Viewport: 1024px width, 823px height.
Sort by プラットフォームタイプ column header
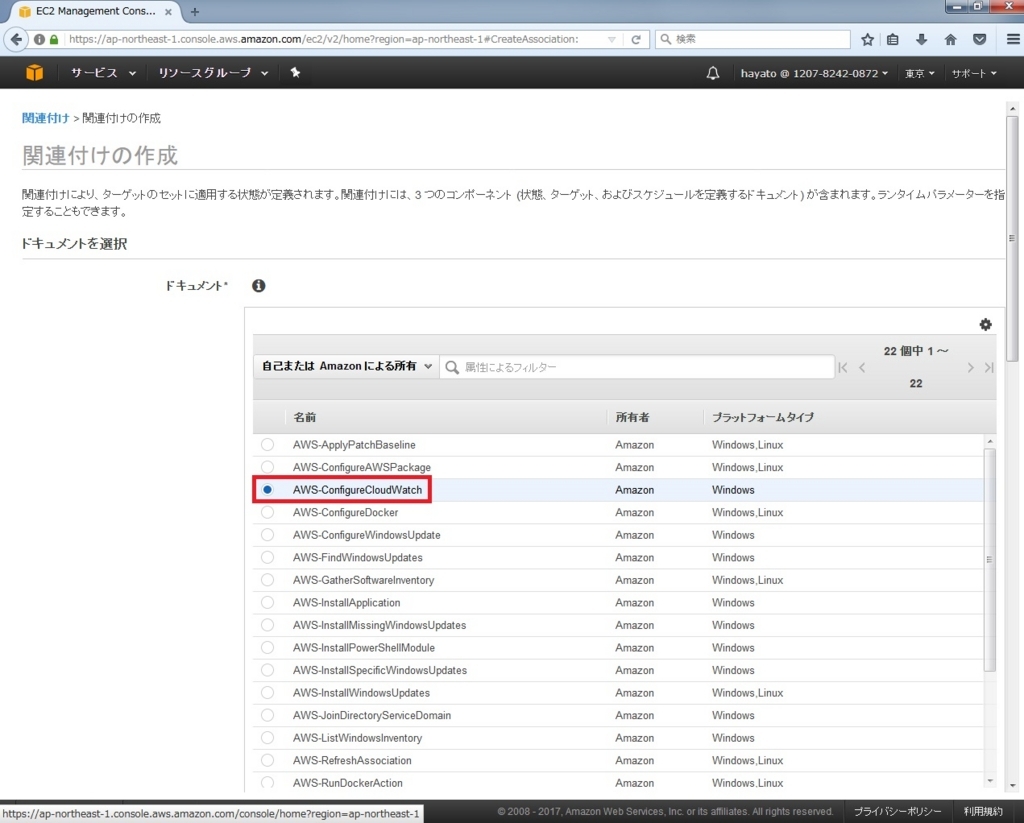click(763, 417)
